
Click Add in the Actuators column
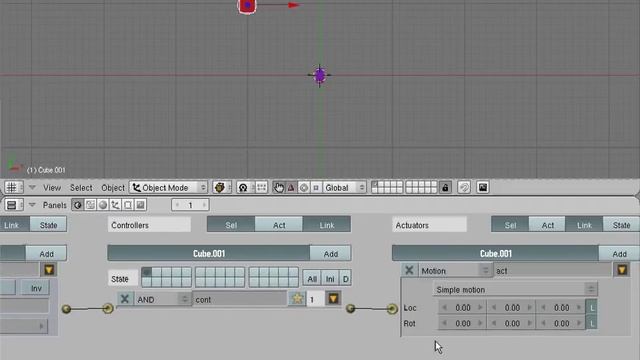[619, 253]
